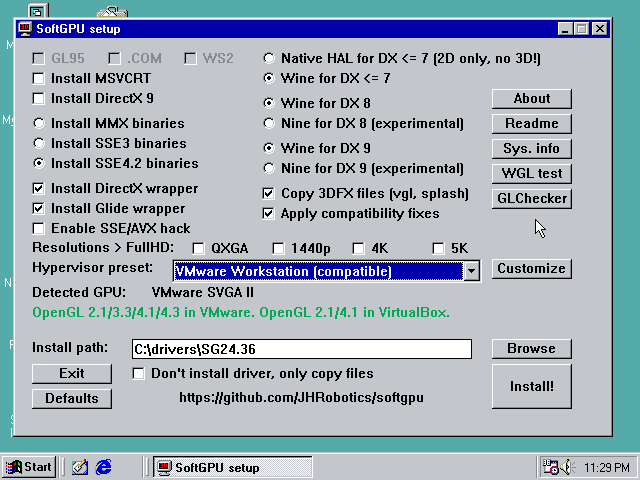The height and width of the screenshot is (480, 640).
Task: Check Don't install driver, only copy files
Action: [138, 373]
